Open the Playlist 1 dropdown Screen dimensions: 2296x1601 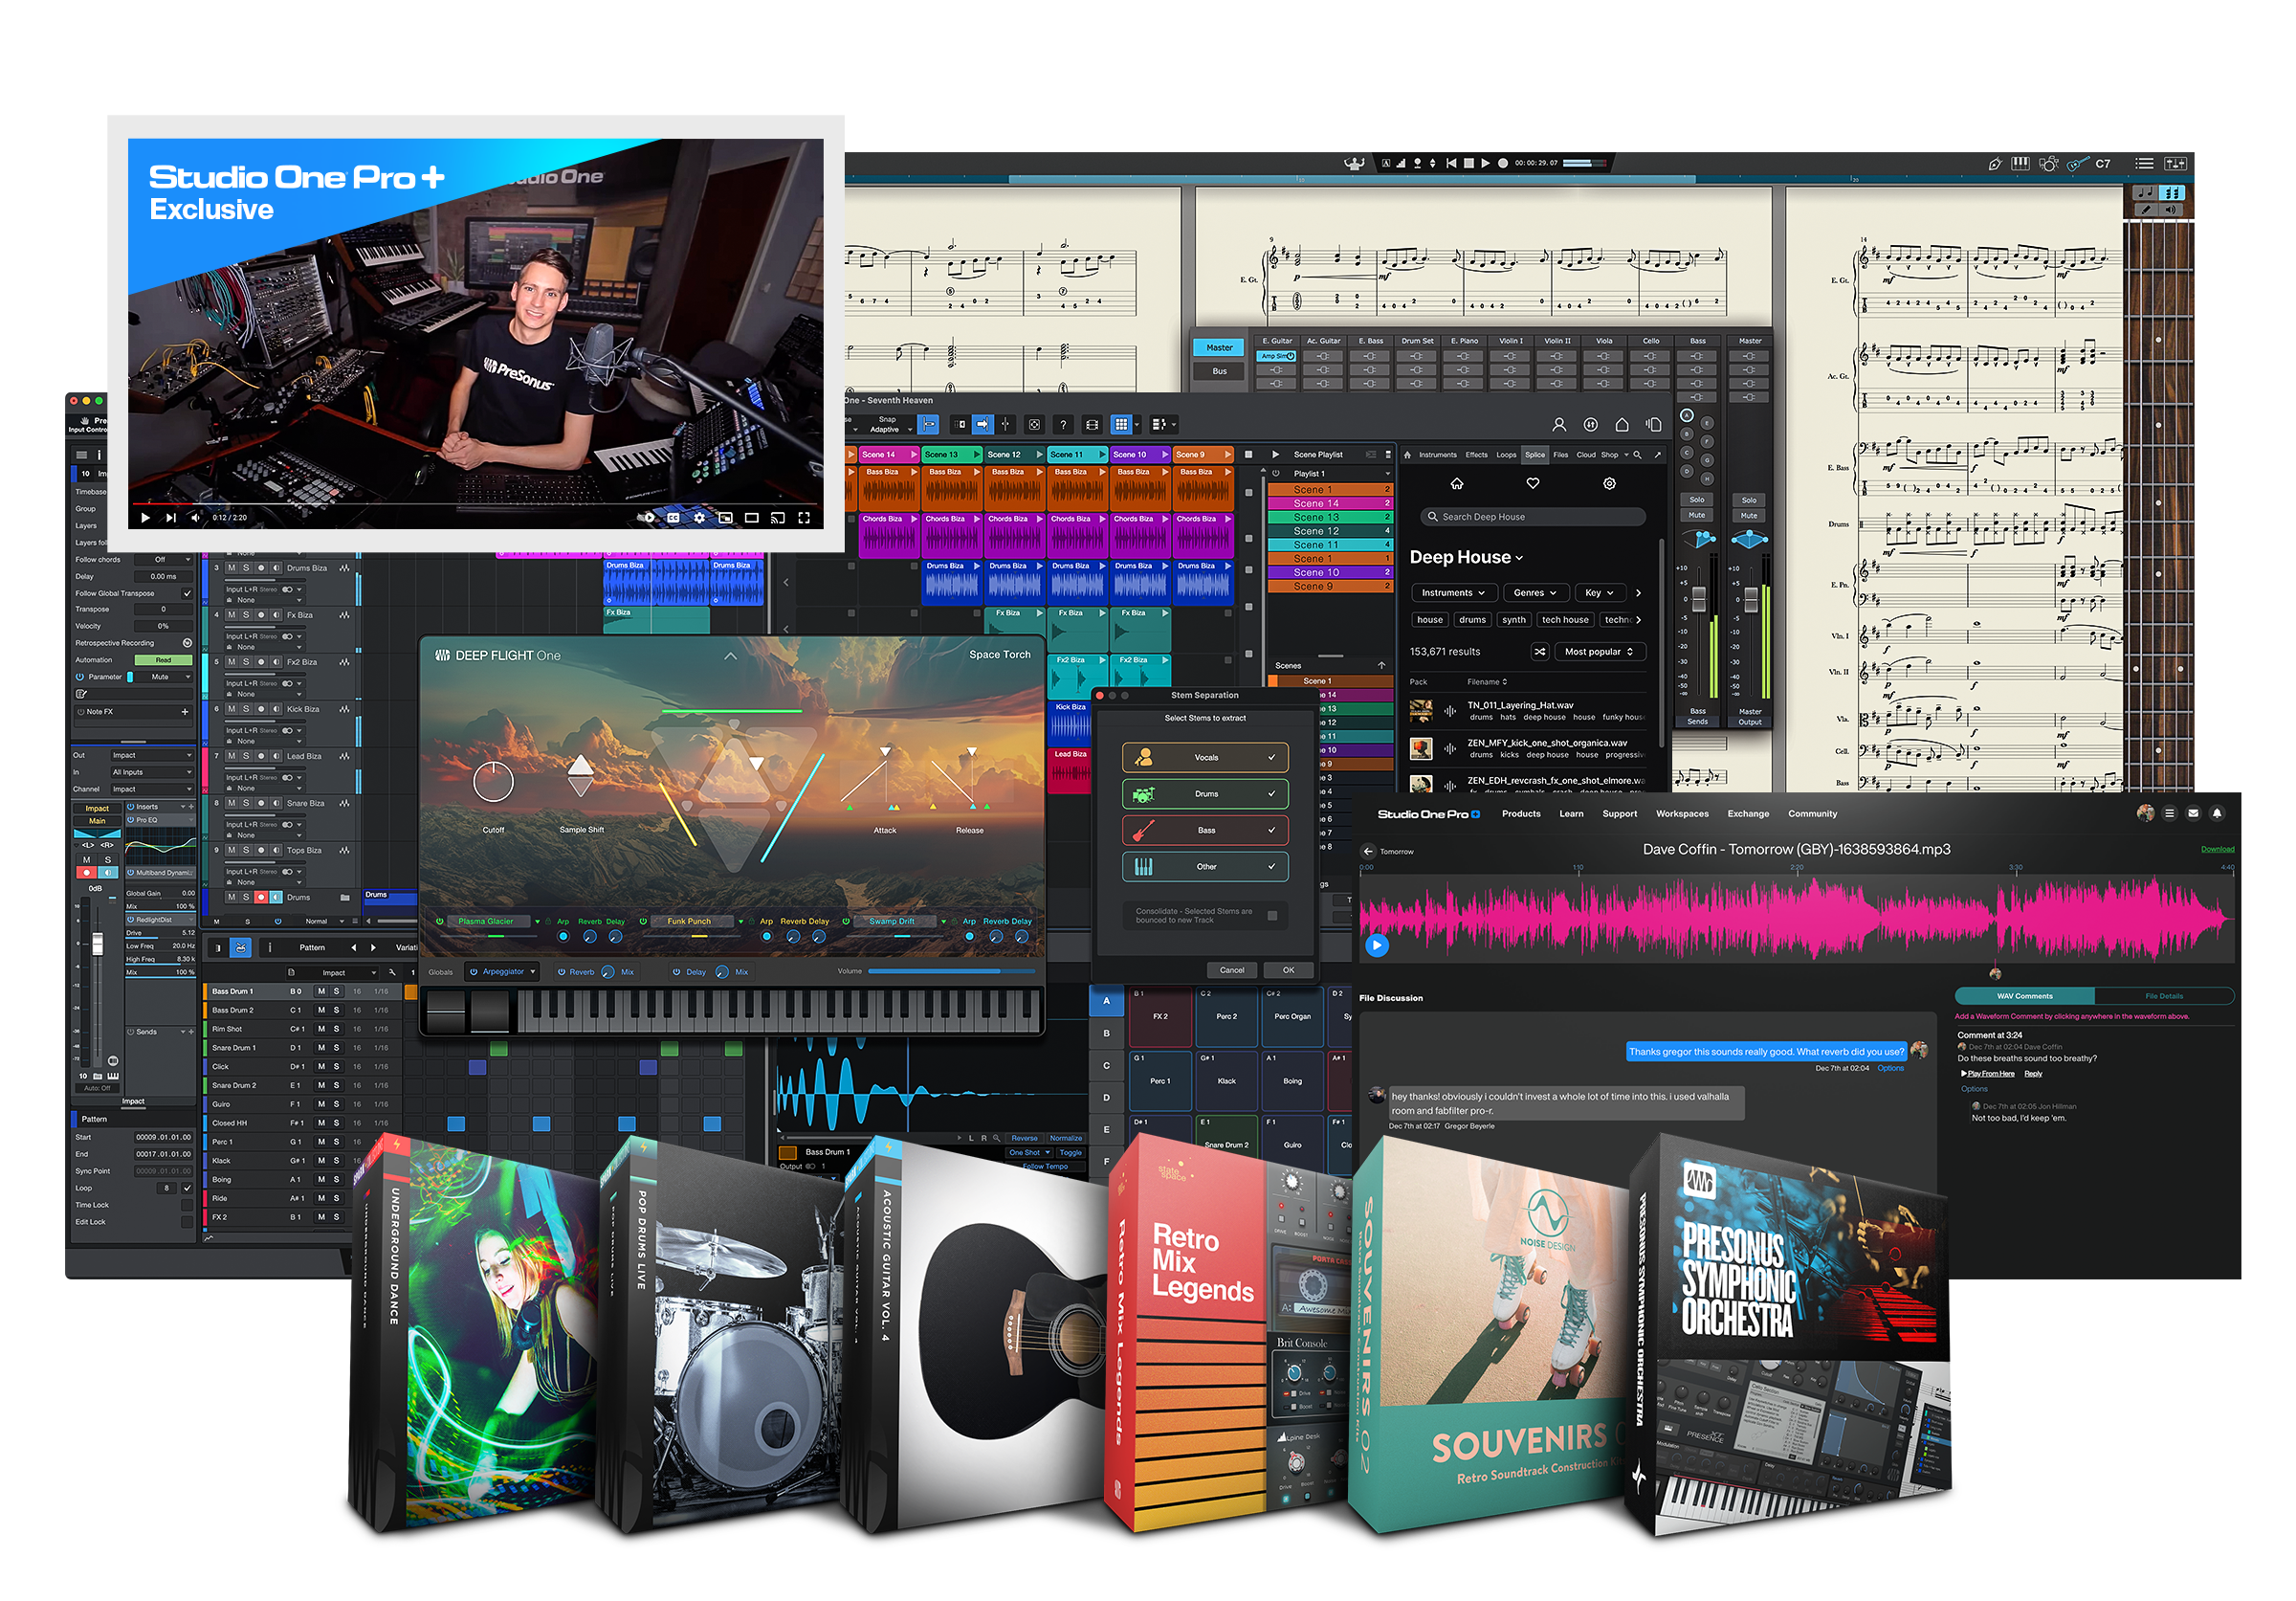(x=1331, y=474)
